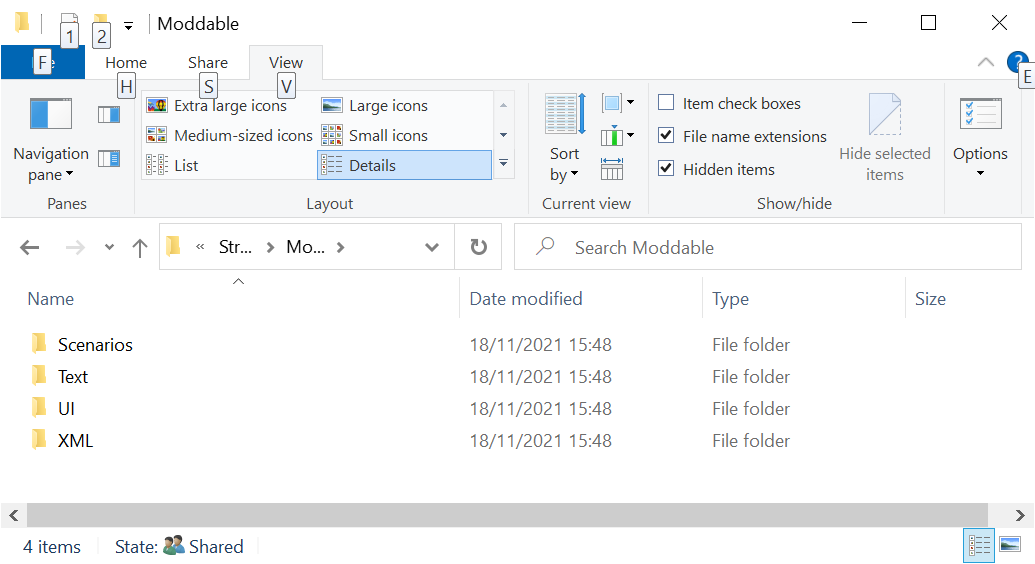Size all columns to fit
This screenshot has width=1035, height=564.
point(612,169)
